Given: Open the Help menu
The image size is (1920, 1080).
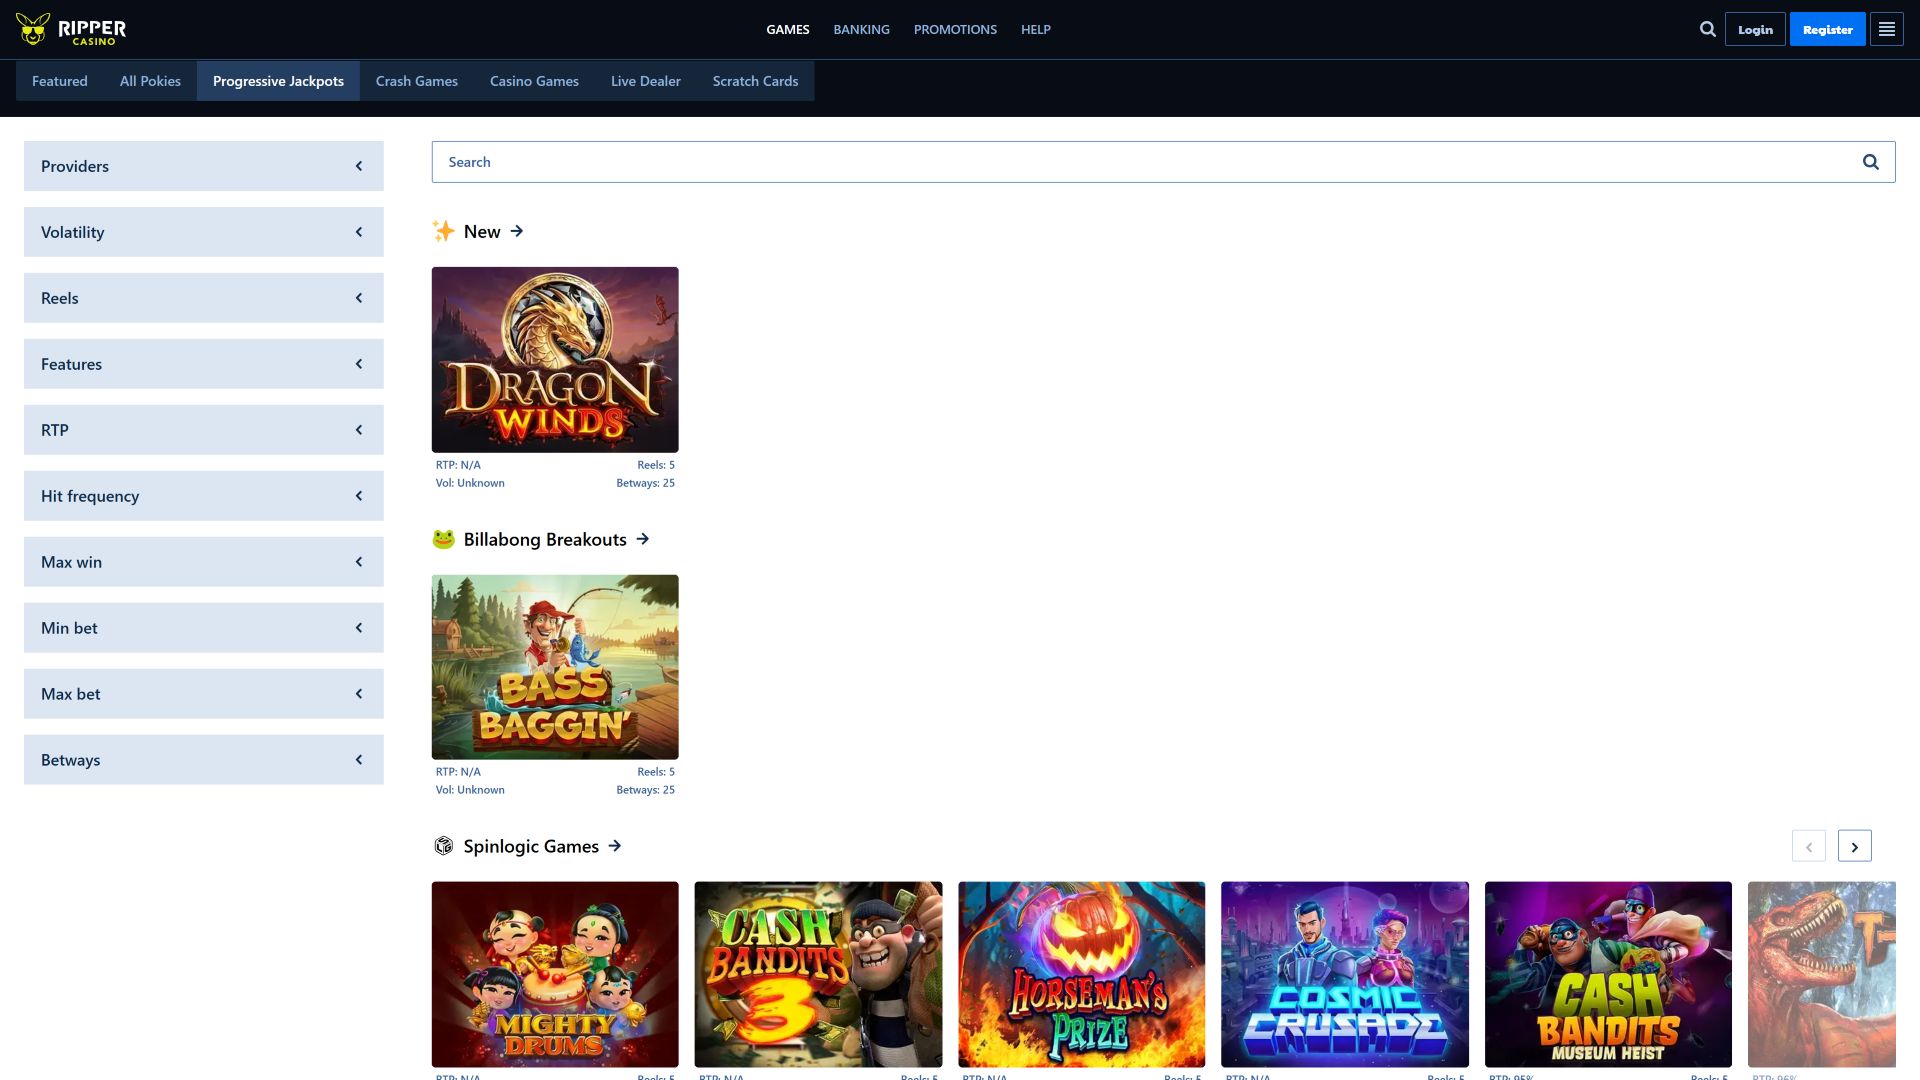Looking at the screenshot, I should [x=1036, y=30].
